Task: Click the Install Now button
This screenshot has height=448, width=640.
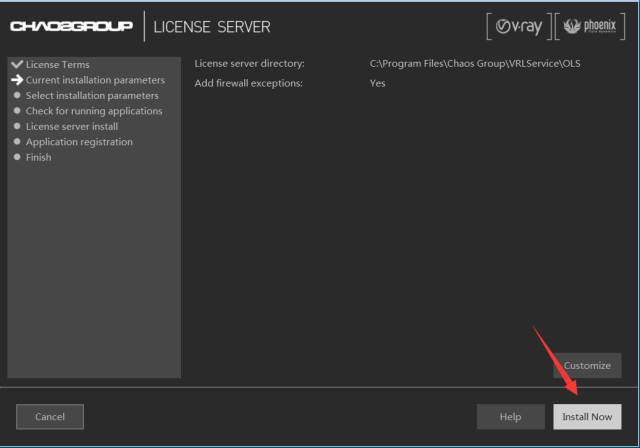Action: point(587,417)
